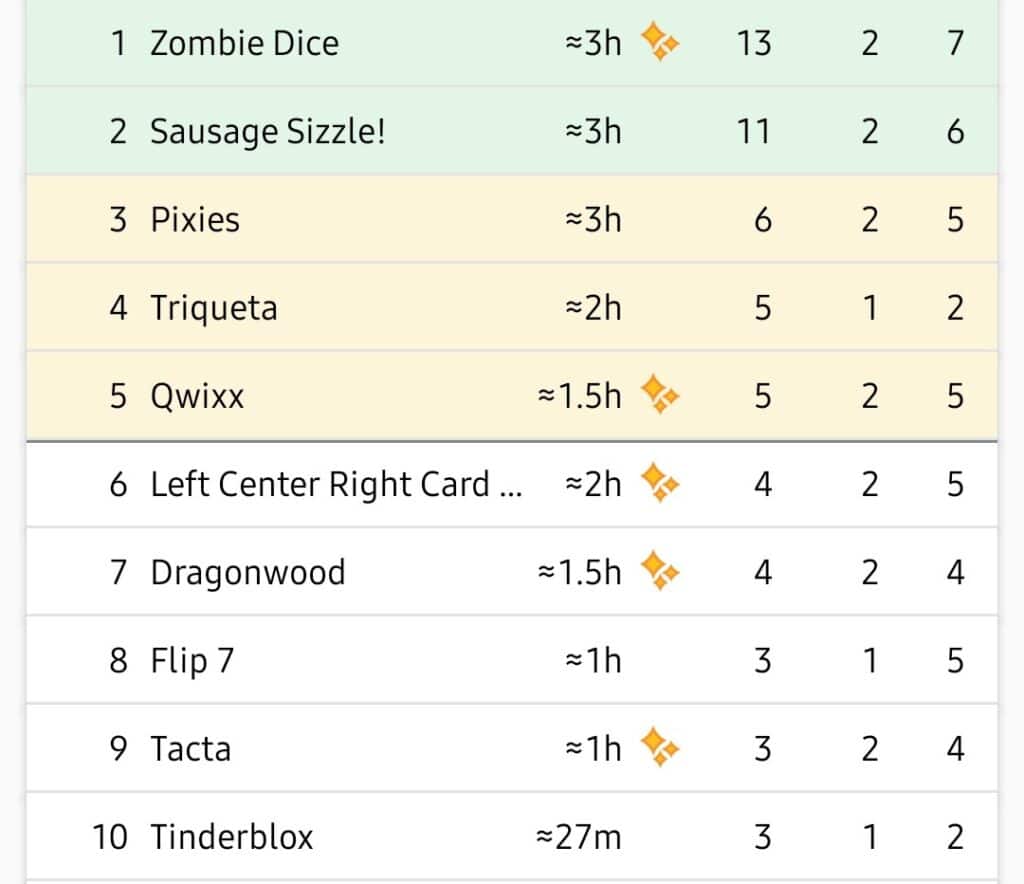Click the sparkle icon in the Qwixx row
Viewport: 1024px width, 884px height.
click(x=660, y=394)
